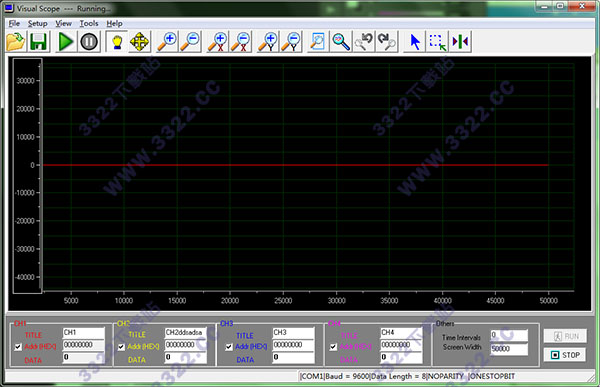Click the -40000 Y-axis label
Viewport: 600px width, 387px height.
click(25, 277)
